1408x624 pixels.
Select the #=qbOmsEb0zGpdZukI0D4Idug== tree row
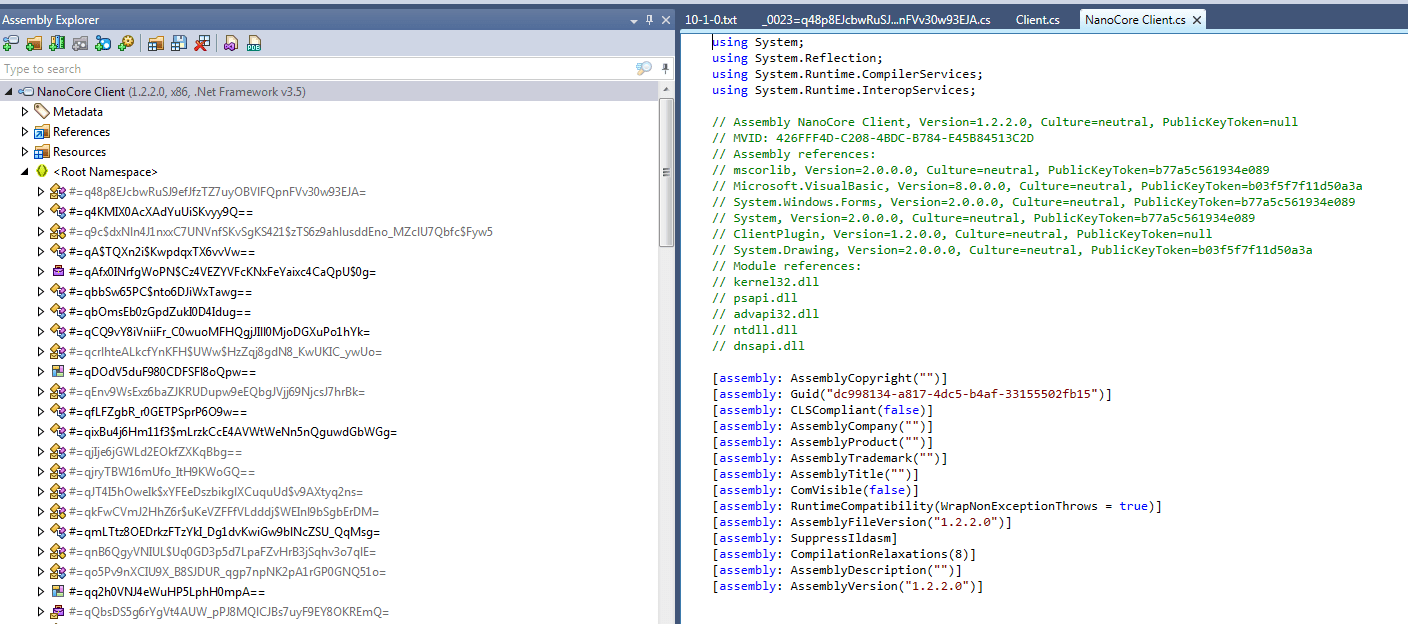[330, 311]
